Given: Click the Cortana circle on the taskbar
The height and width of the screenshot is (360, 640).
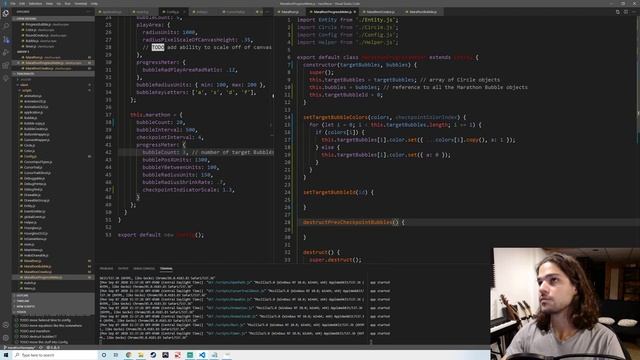Looking at the screenshot, I should [x=104, y=355].
